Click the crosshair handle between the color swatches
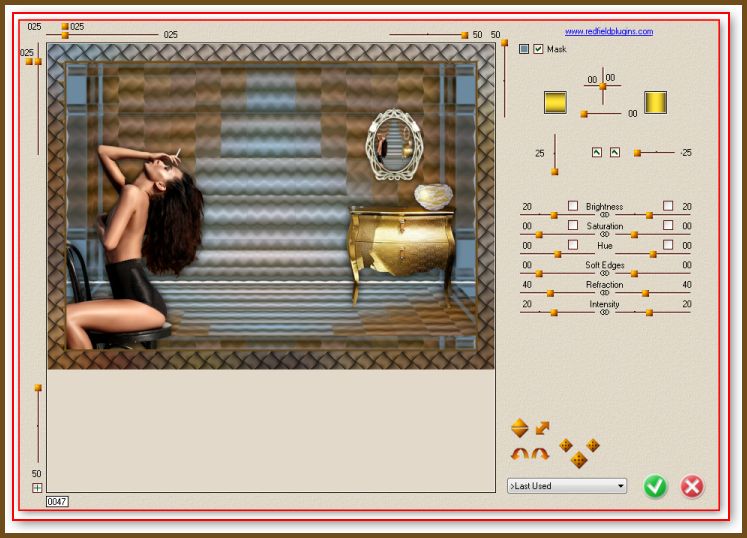This screenshot has height=538, width=747. coord(603,86)
